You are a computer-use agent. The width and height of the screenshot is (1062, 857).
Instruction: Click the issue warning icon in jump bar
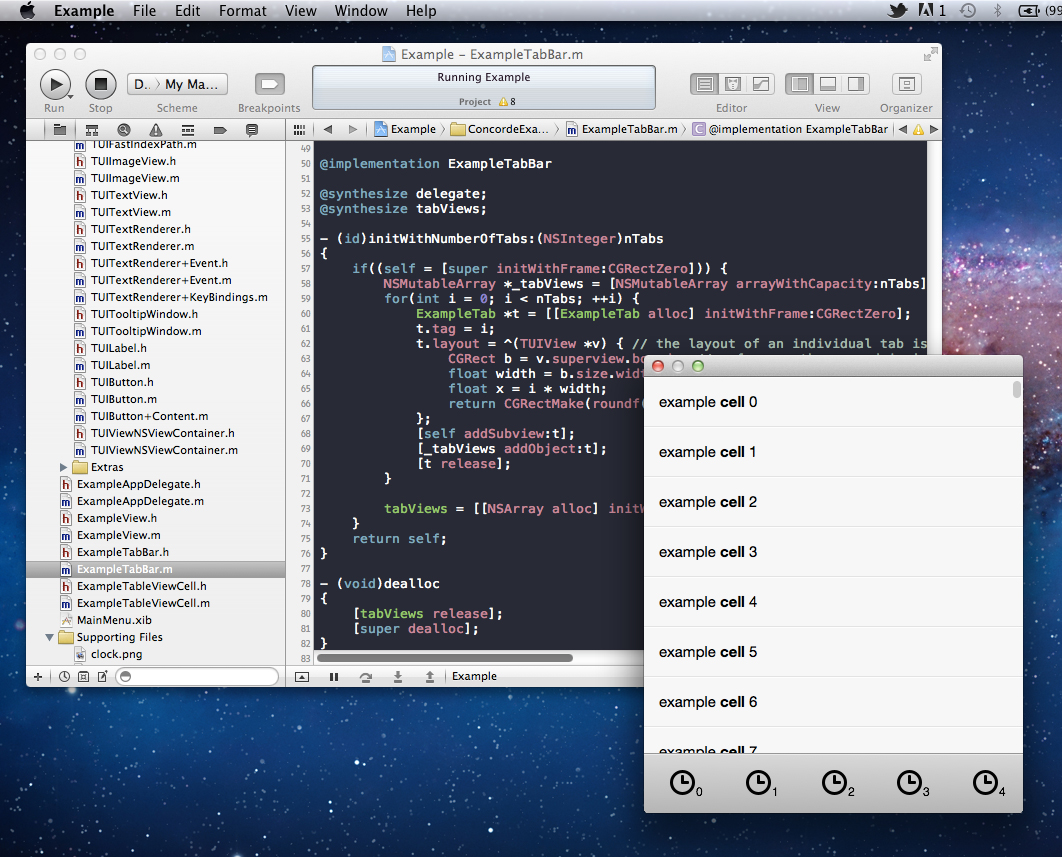(918, 129)
